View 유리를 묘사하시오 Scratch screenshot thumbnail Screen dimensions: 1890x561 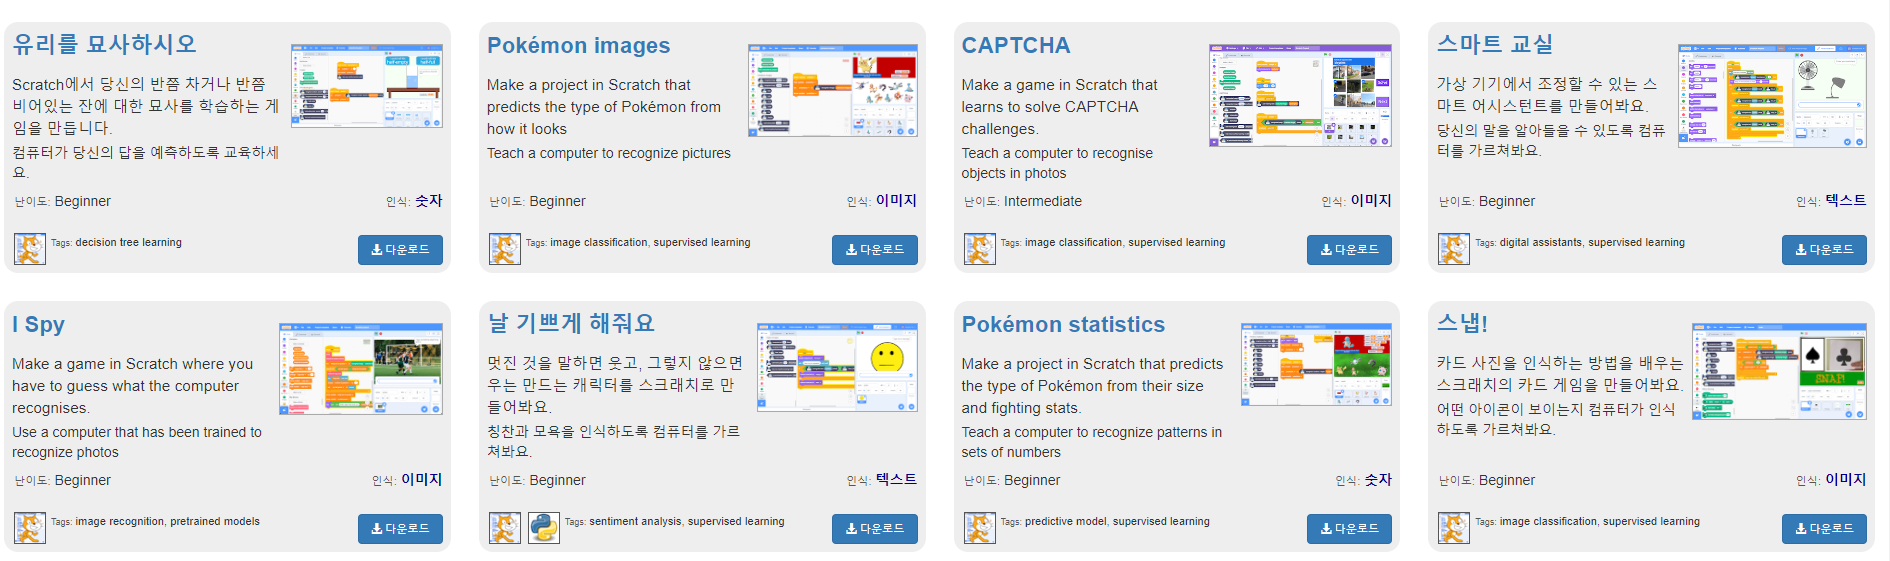(x=367, y=85)
